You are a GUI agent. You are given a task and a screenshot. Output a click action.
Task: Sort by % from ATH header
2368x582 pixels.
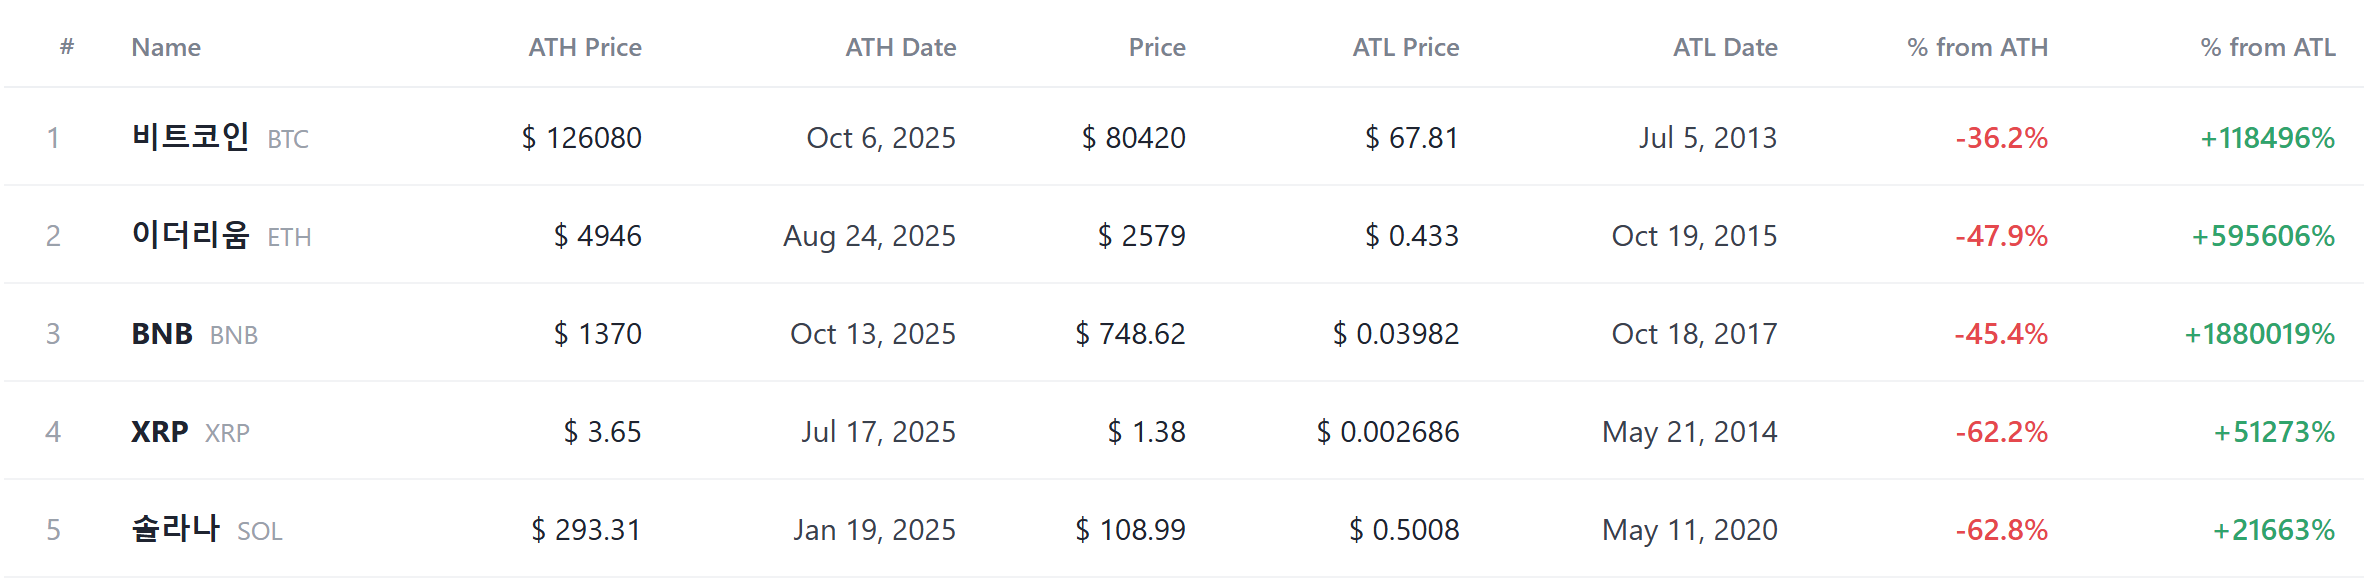(x=1977, y=47)
